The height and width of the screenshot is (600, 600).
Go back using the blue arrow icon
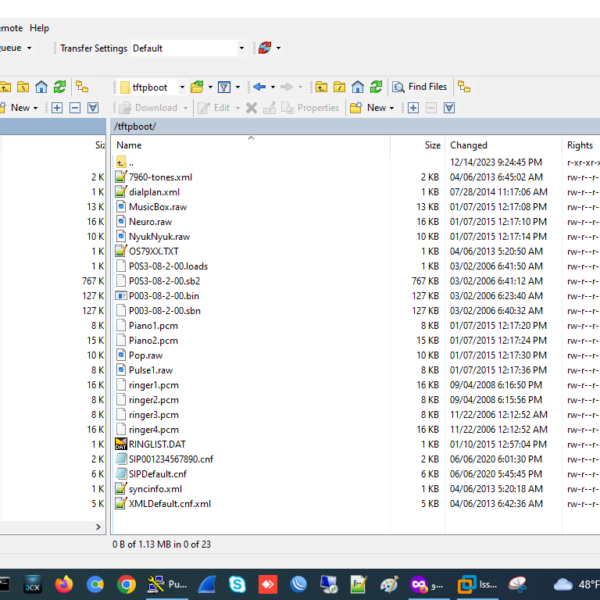pyautogui.click(x=259, y=87)
